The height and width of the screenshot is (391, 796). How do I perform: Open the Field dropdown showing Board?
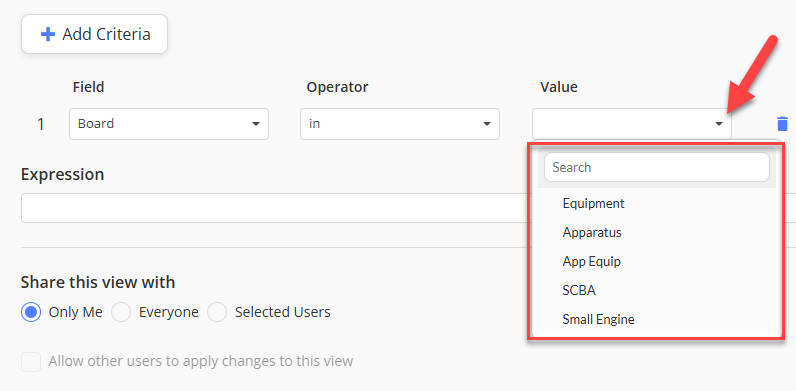(169, 124)
